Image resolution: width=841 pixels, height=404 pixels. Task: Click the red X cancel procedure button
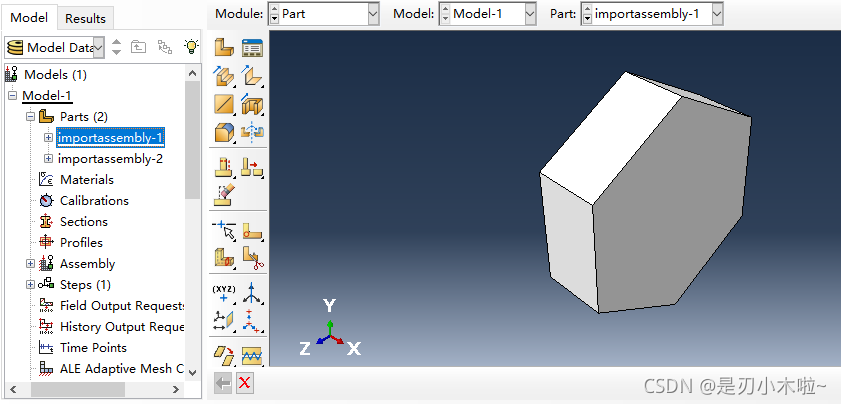245,383
